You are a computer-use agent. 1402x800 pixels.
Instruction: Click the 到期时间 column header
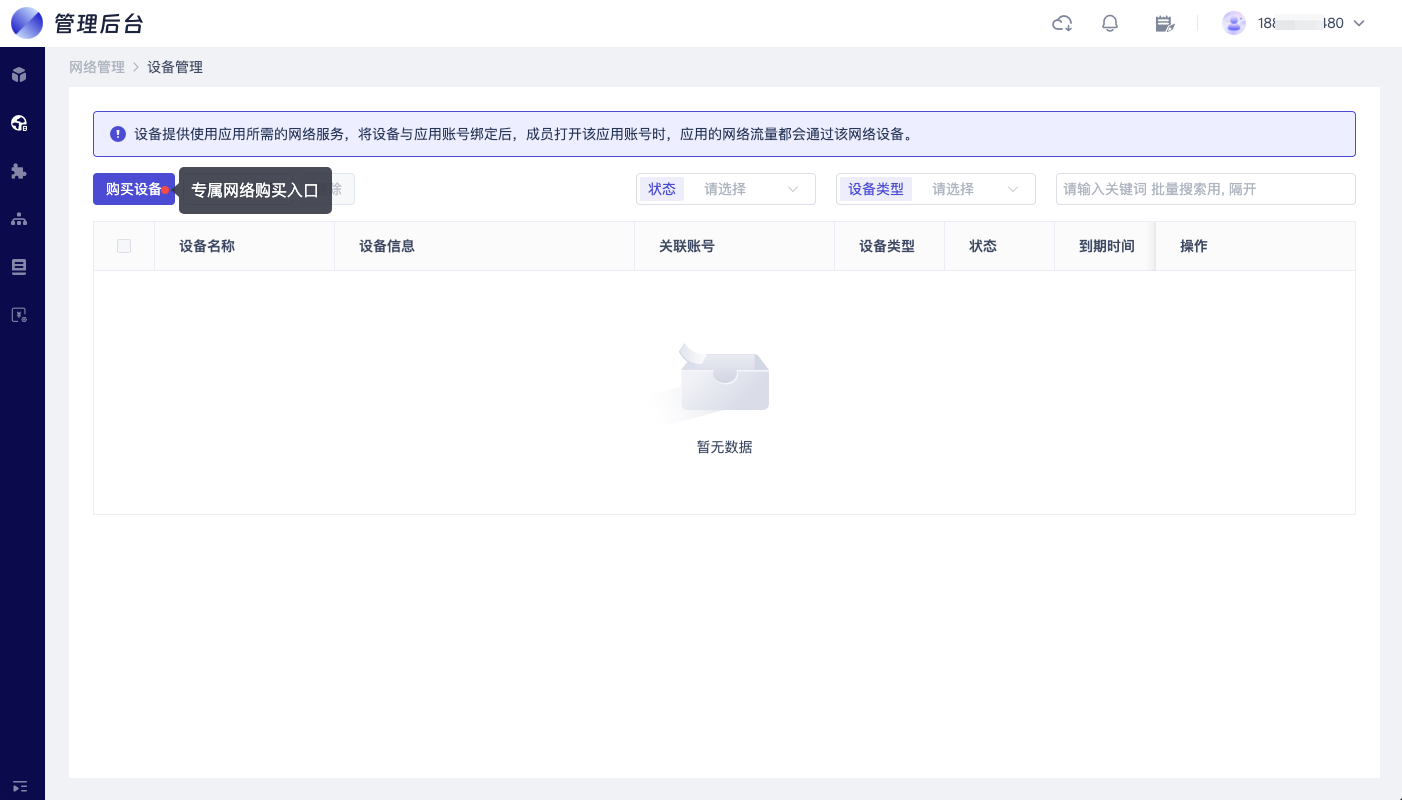(1107, 246)
